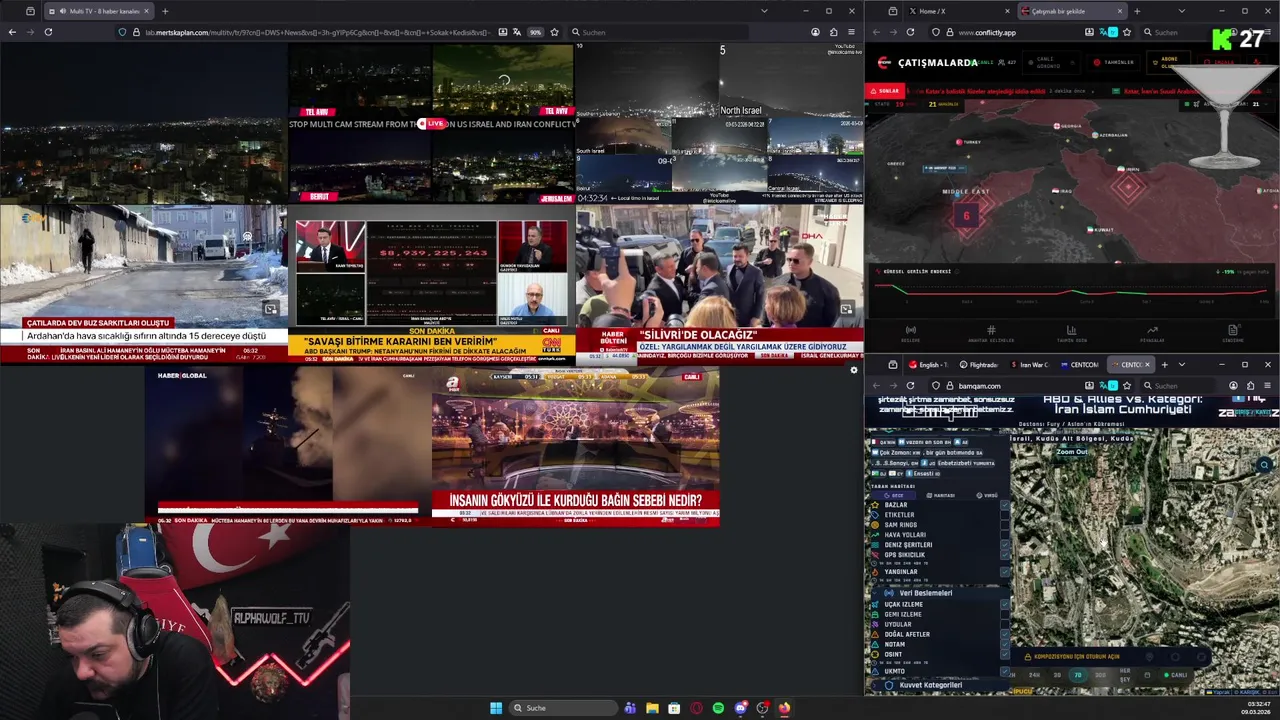Click the 'Abone Olun' button on conflictly

[1168, 62]
